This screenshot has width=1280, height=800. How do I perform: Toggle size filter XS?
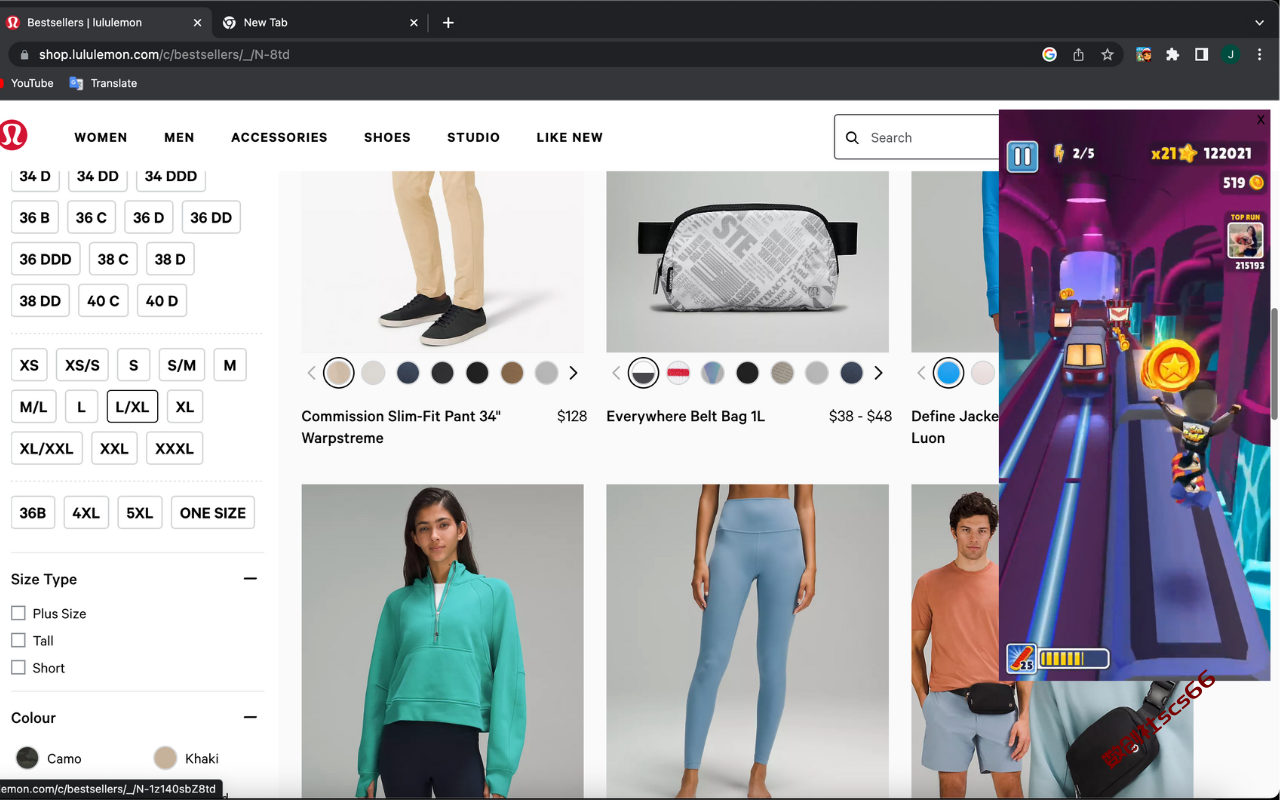[x=29, y=365]
